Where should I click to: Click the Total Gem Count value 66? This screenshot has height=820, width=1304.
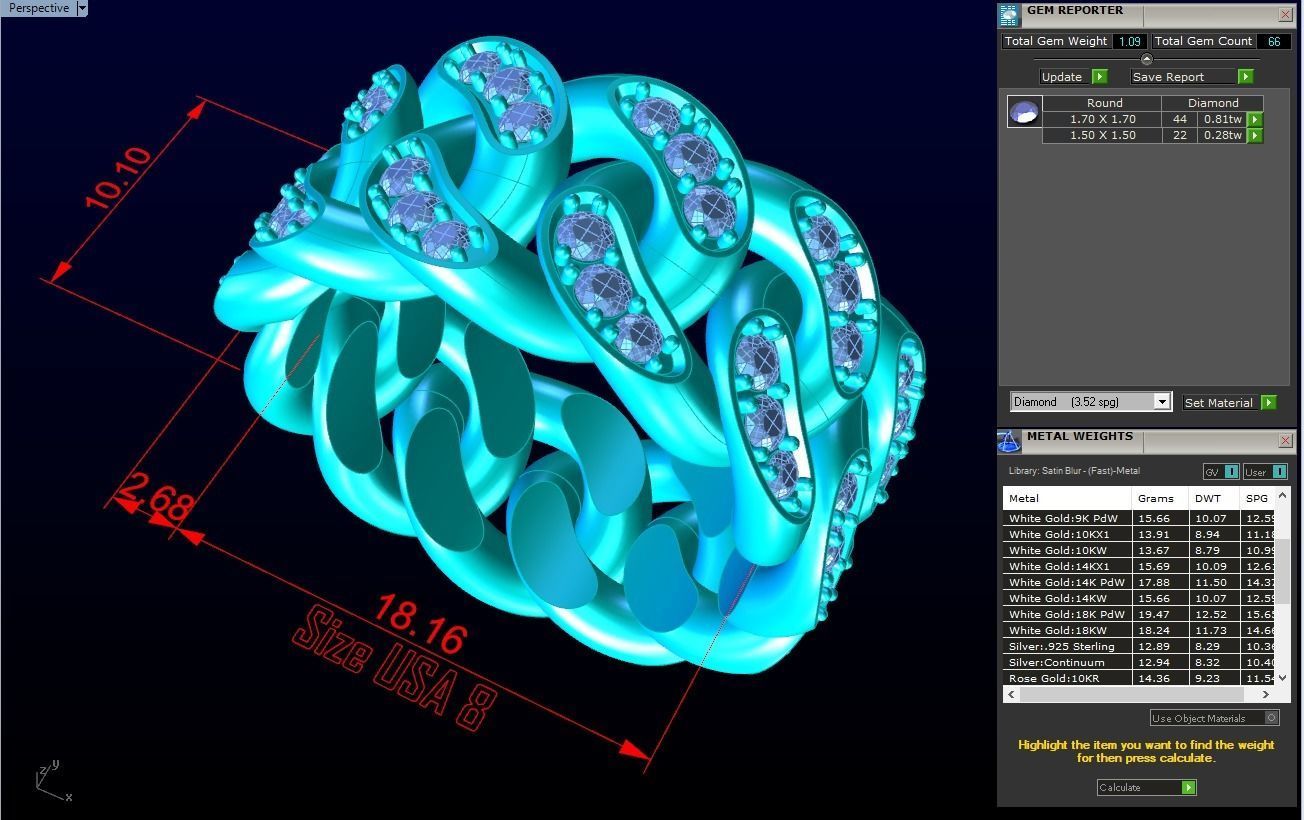1273,41
